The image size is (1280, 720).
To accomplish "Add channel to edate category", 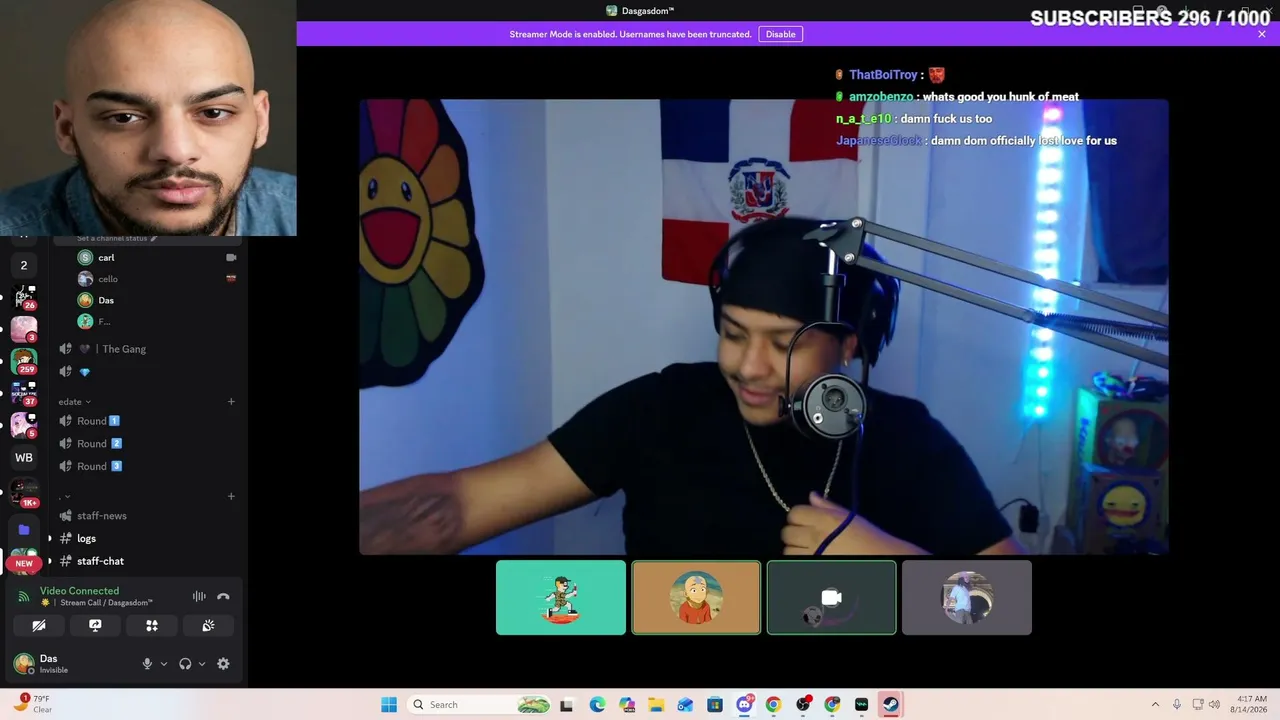I will [x=231, y=402].
